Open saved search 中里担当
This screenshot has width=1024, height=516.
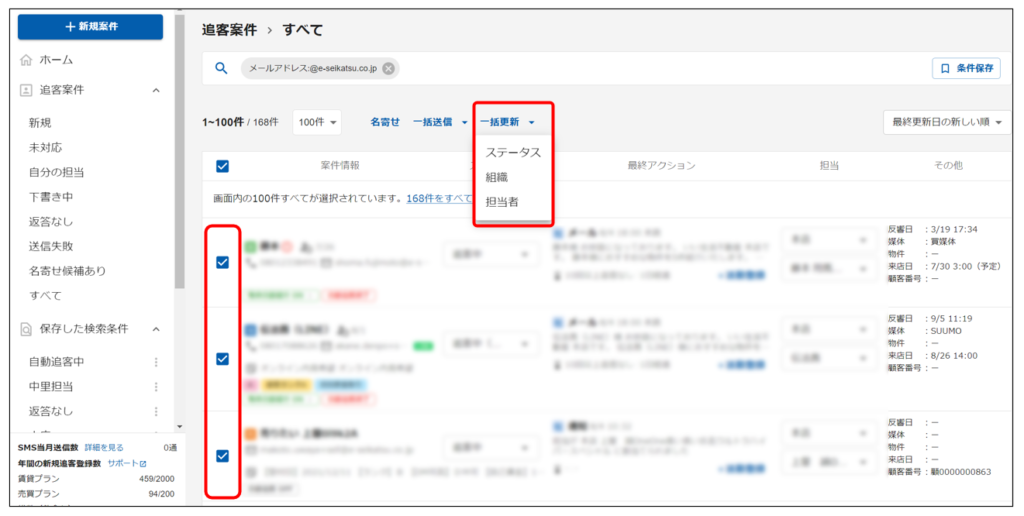pyautogui.click(x=51, y=387)
